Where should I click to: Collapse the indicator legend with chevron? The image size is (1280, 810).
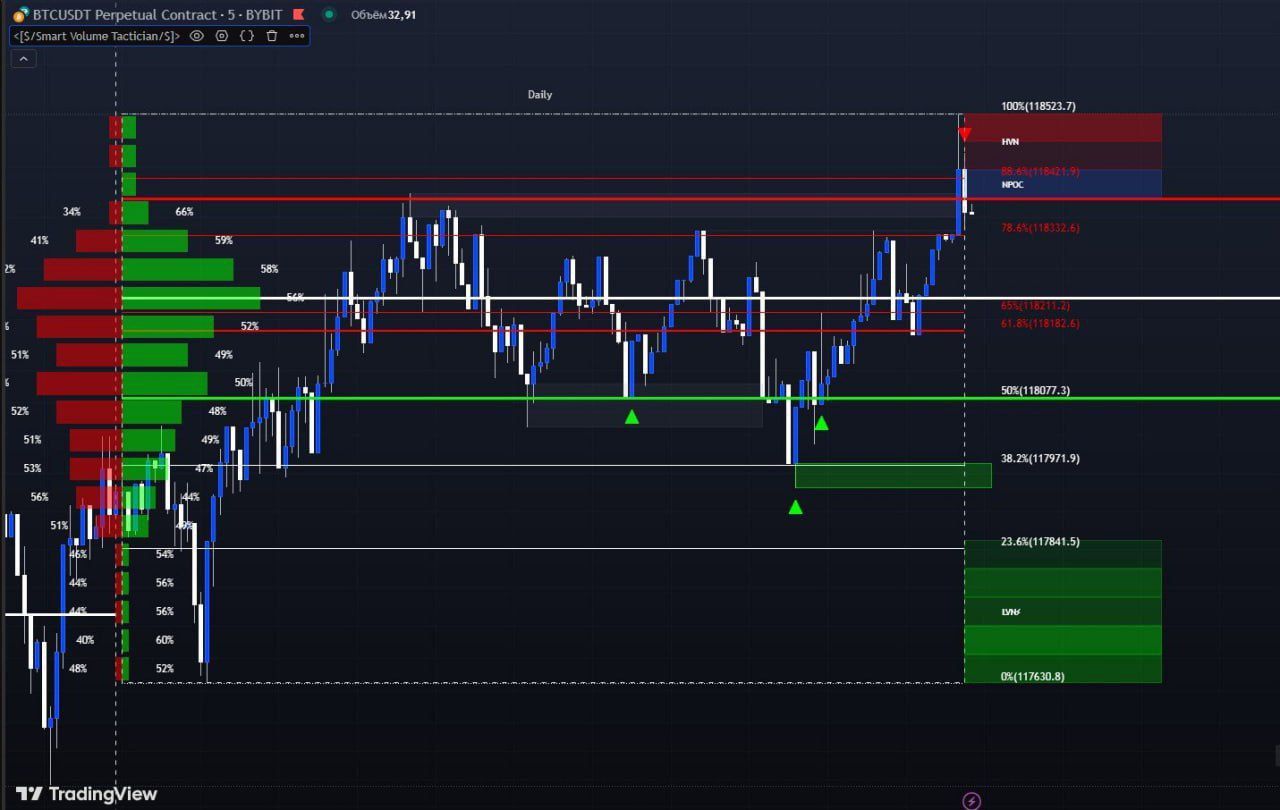coord(23,59)
